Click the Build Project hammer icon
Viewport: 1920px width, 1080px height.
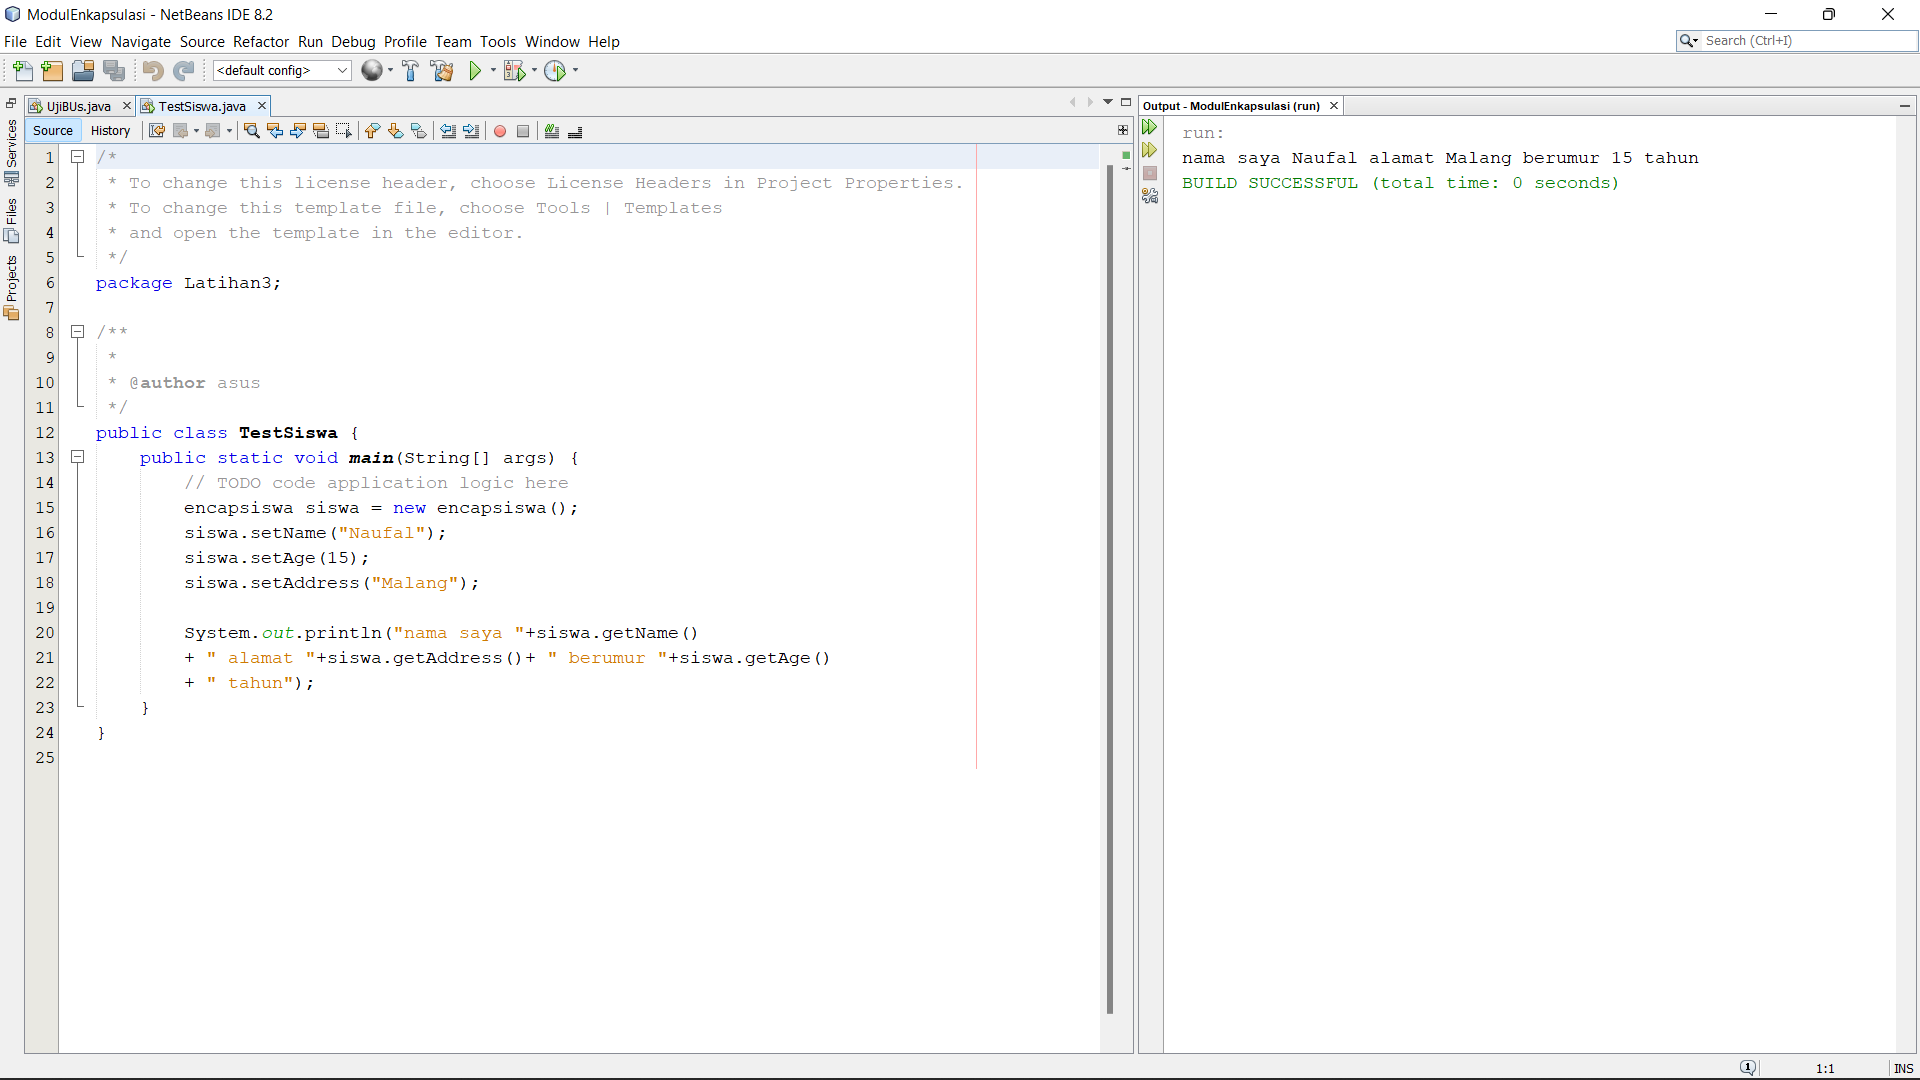point(411,71)
